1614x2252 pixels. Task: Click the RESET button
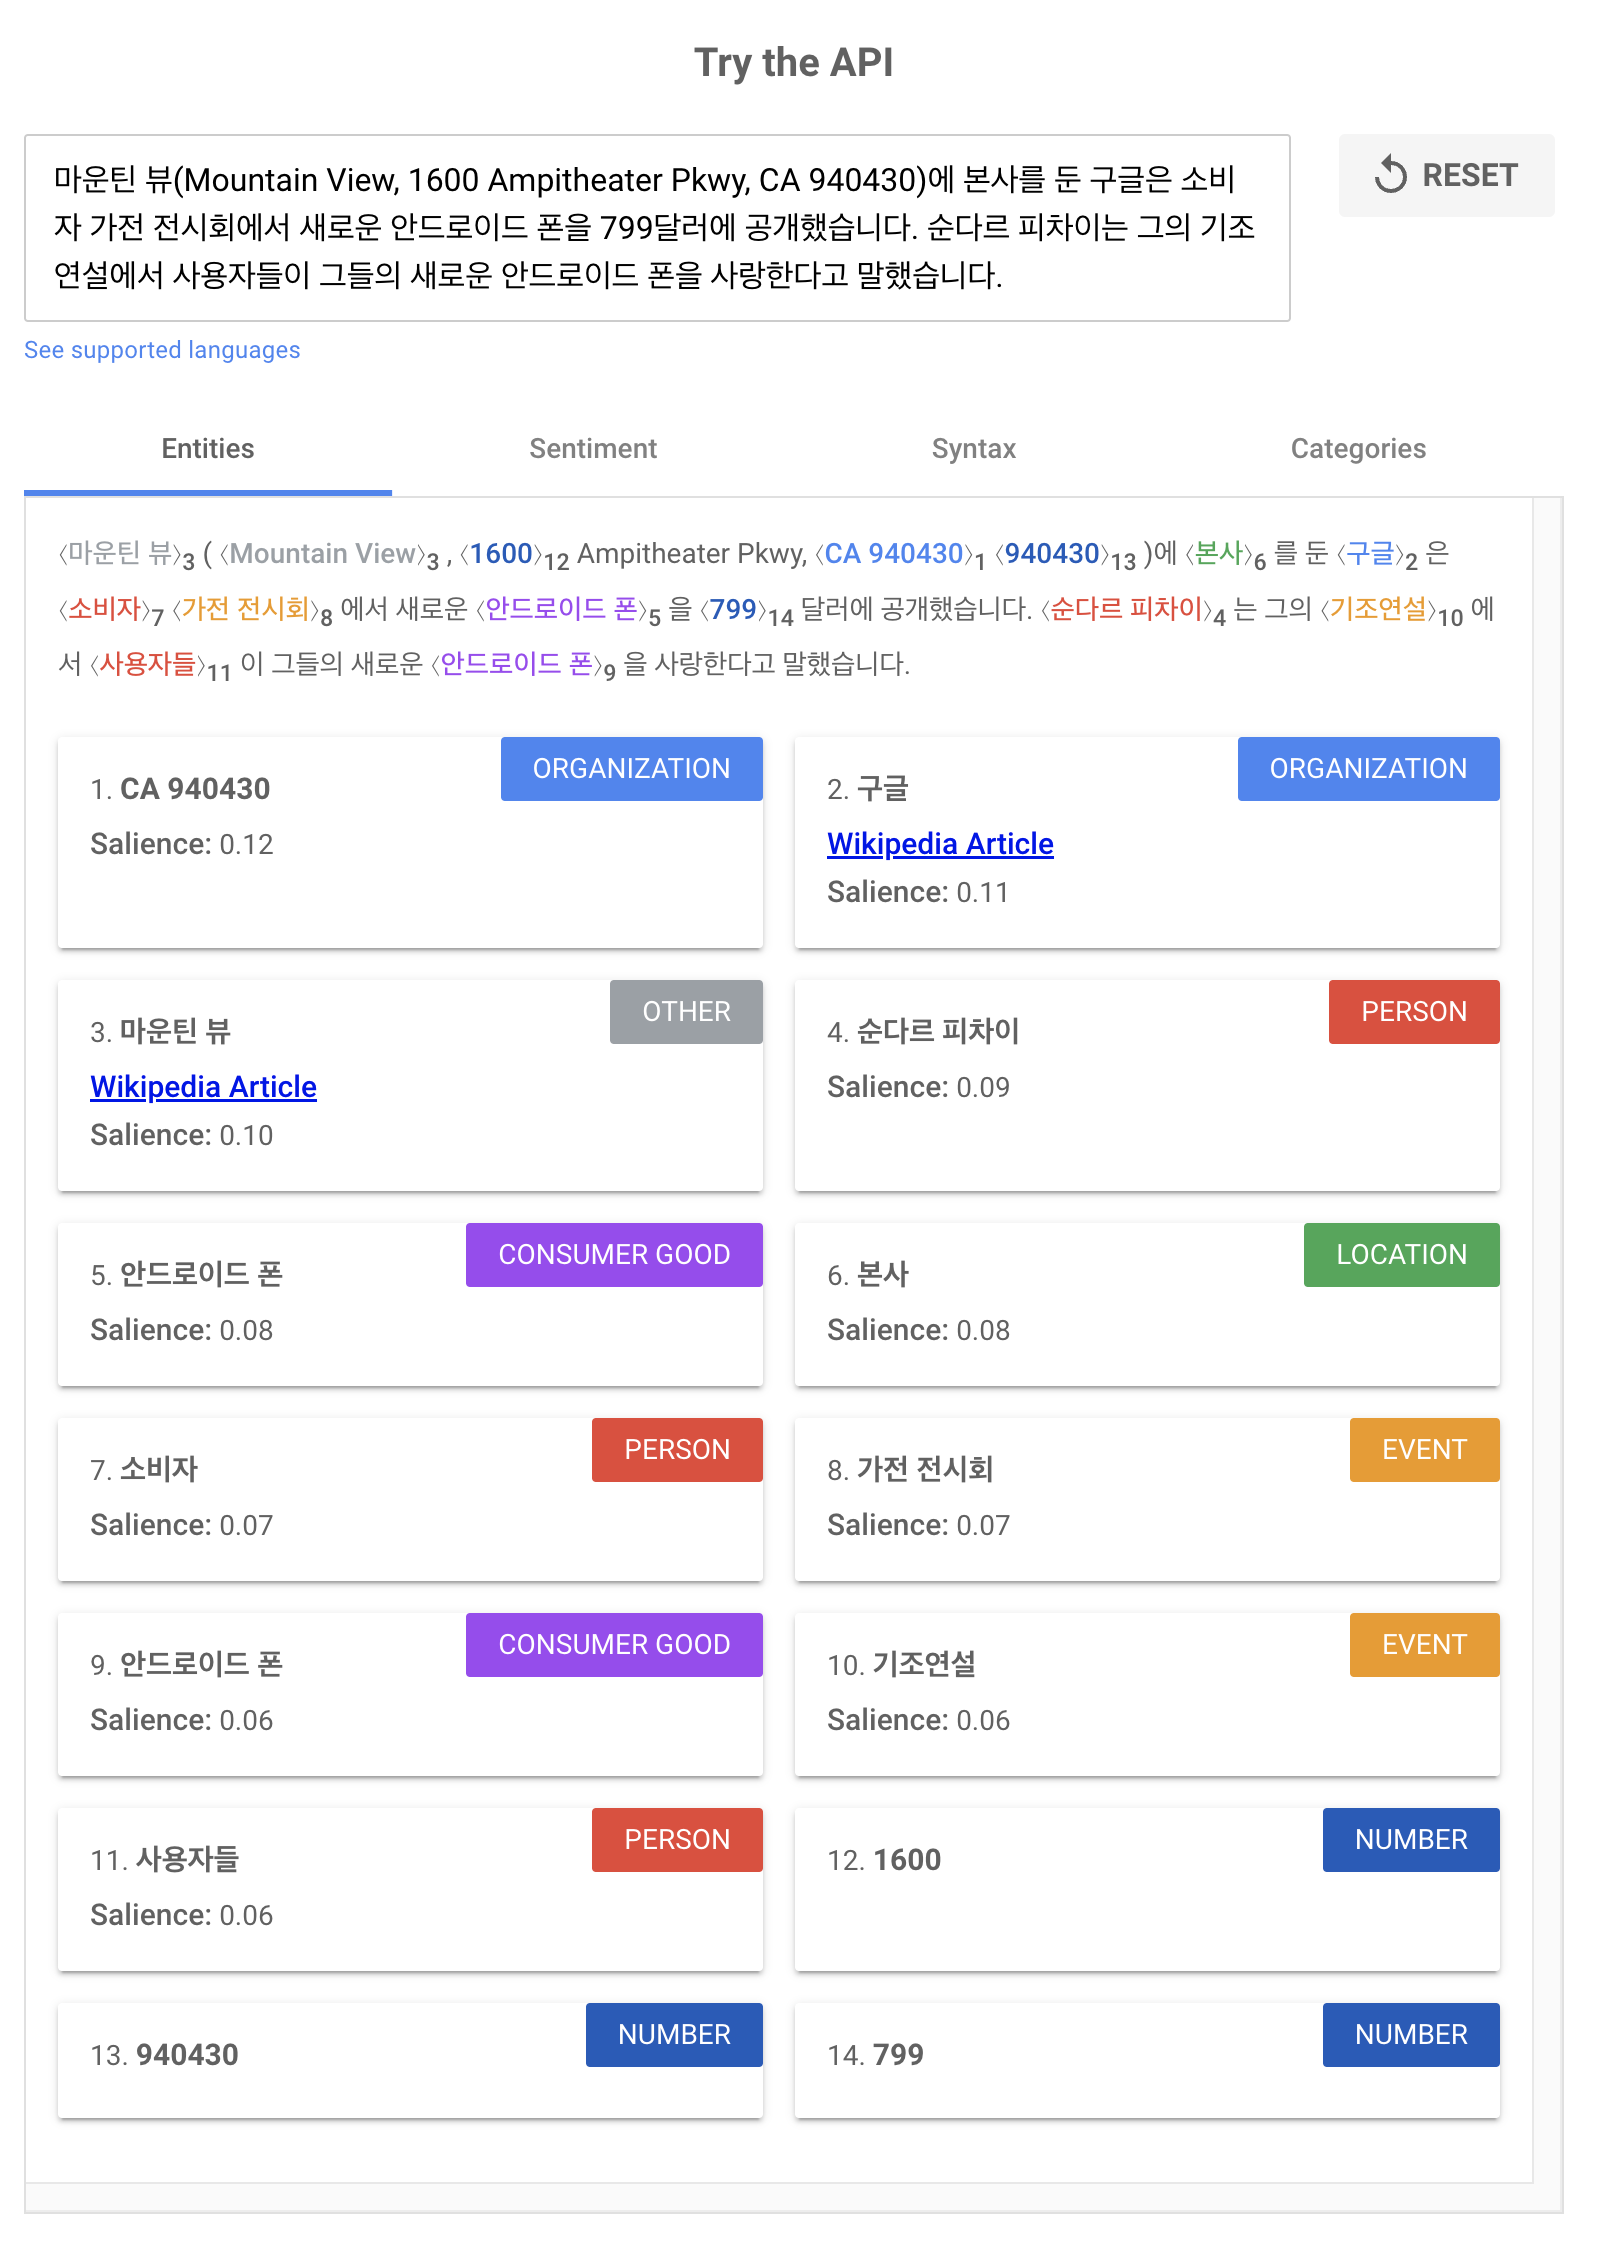coord(1446,175)
